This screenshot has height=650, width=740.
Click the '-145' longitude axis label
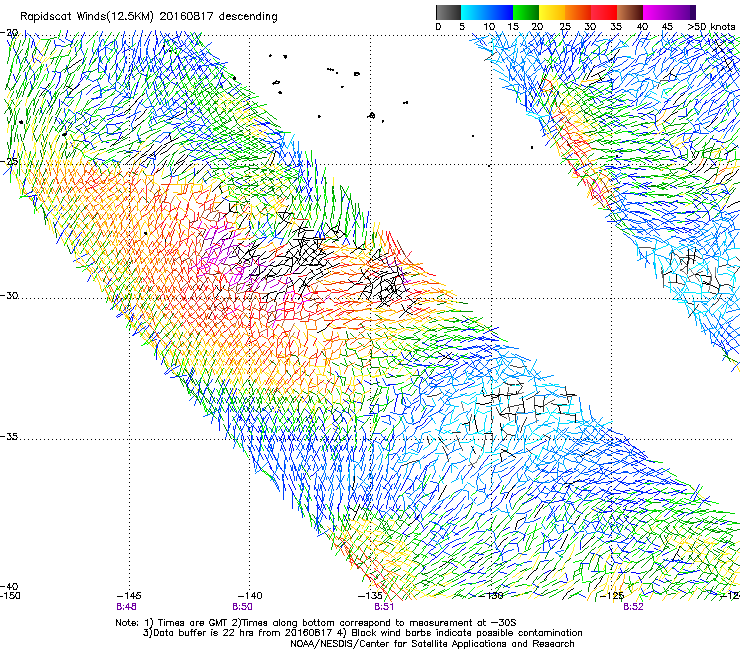[129, 596]
